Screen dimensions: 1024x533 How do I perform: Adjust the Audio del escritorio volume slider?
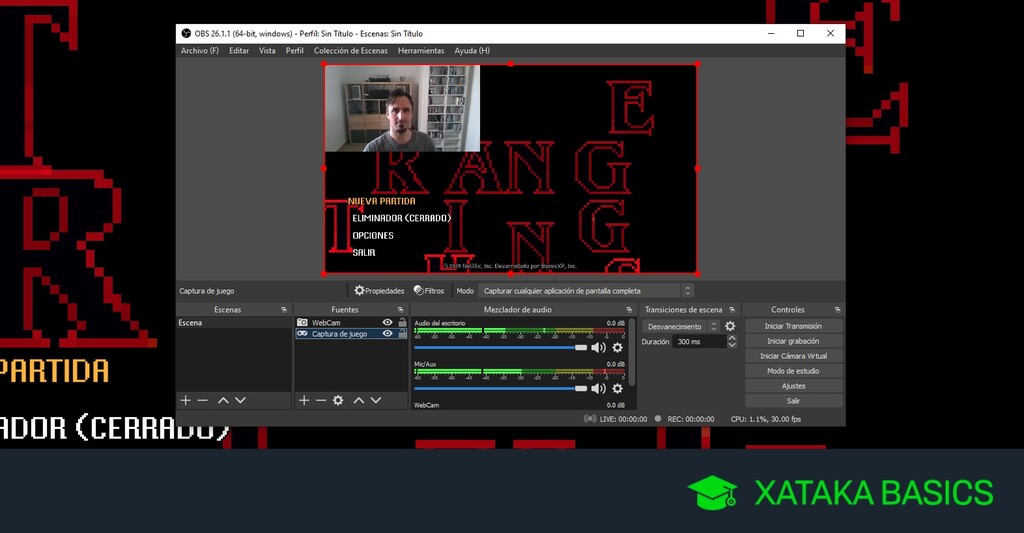point(501,347)
